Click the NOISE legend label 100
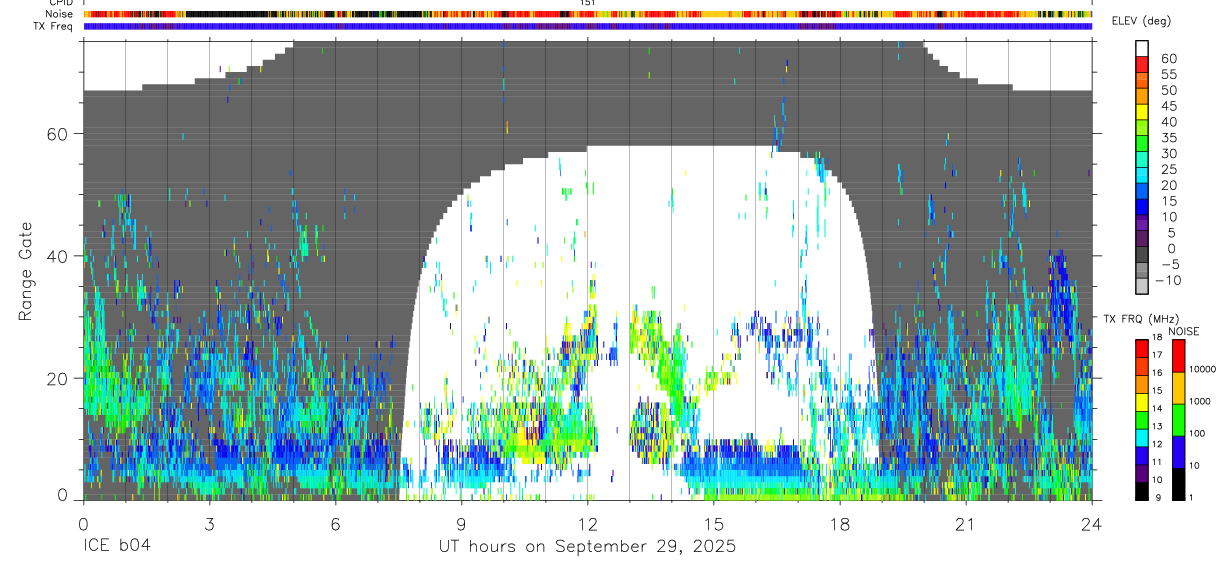Viewport: 1228px width, 567px height. tap(1198, 433)
